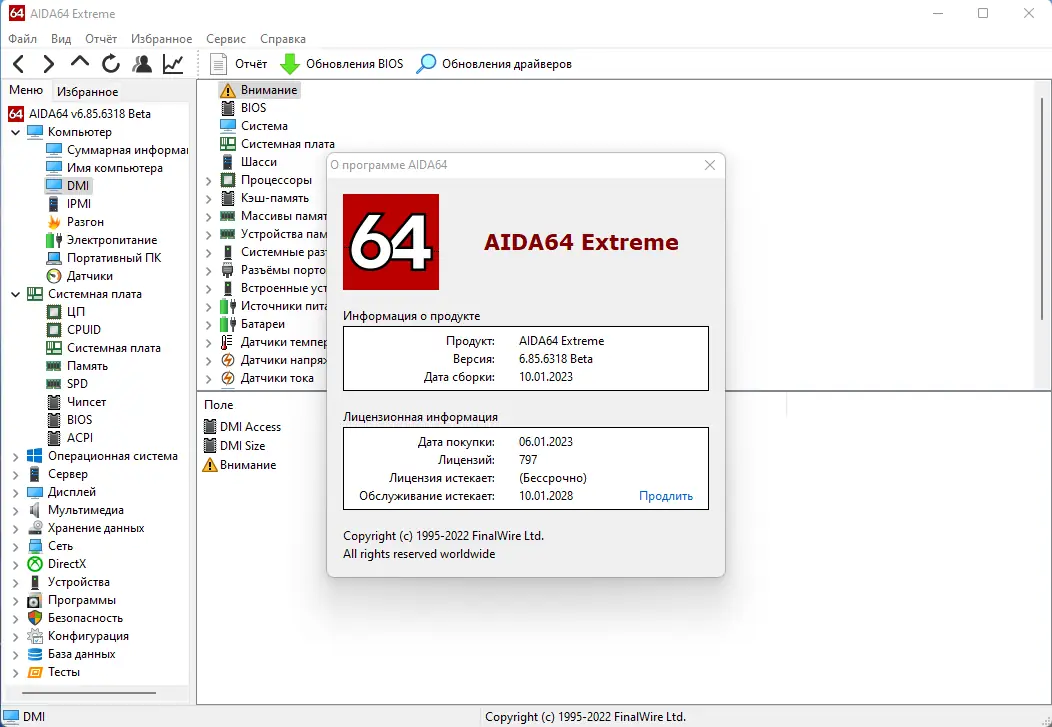
Task: Open the Сервис menu
Action: [x=226, y=39]
